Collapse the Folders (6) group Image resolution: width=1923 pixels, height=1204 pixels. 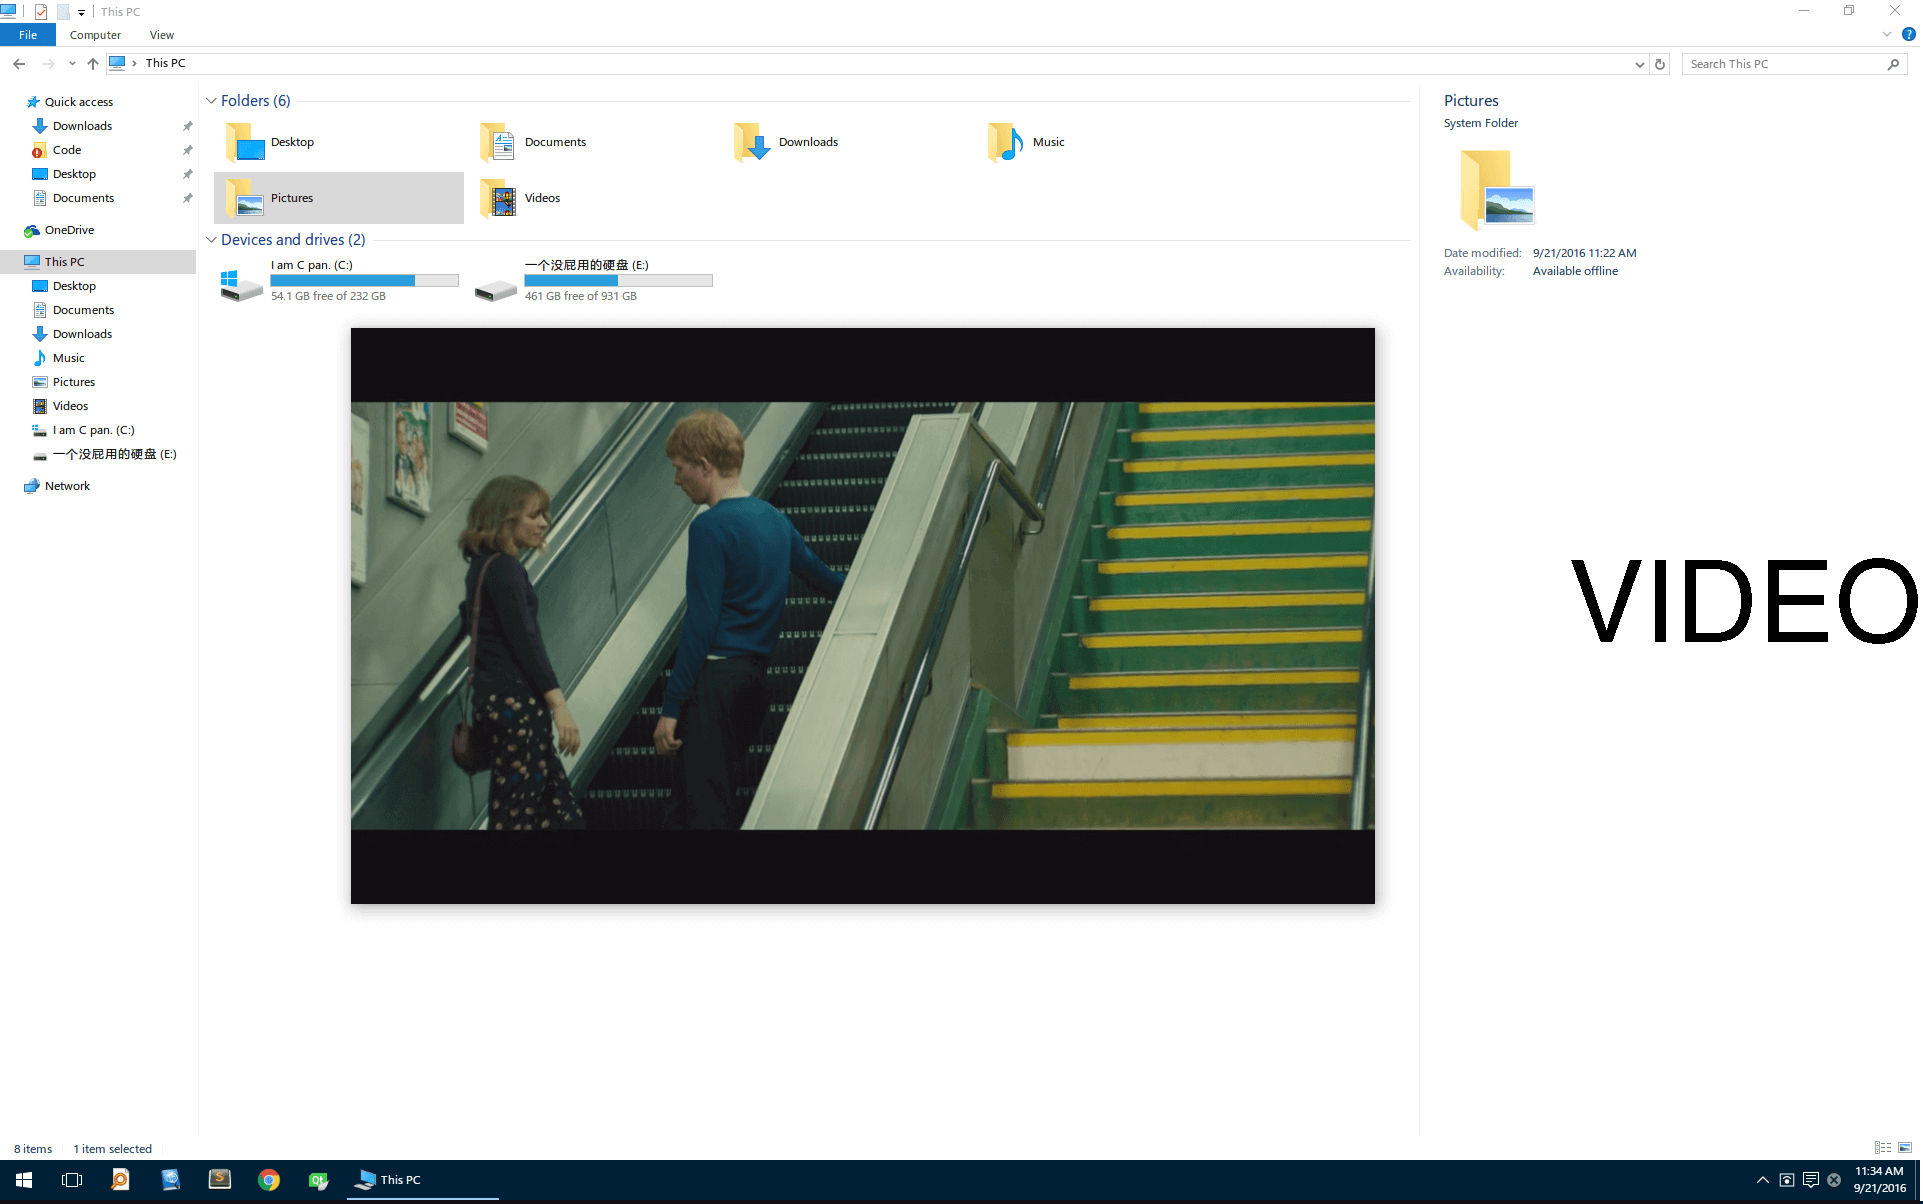[x=211, y=101]
